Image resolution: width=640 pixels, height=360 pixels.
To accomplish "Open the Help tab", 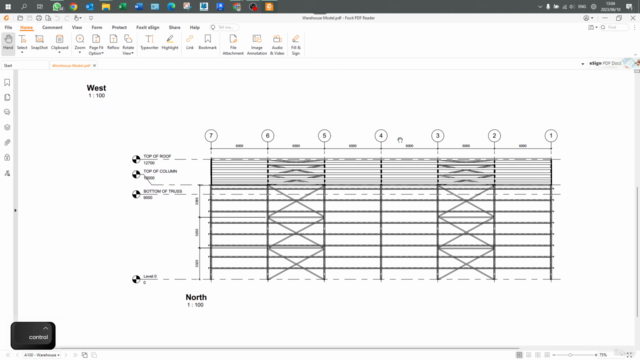I will [195, 27].
